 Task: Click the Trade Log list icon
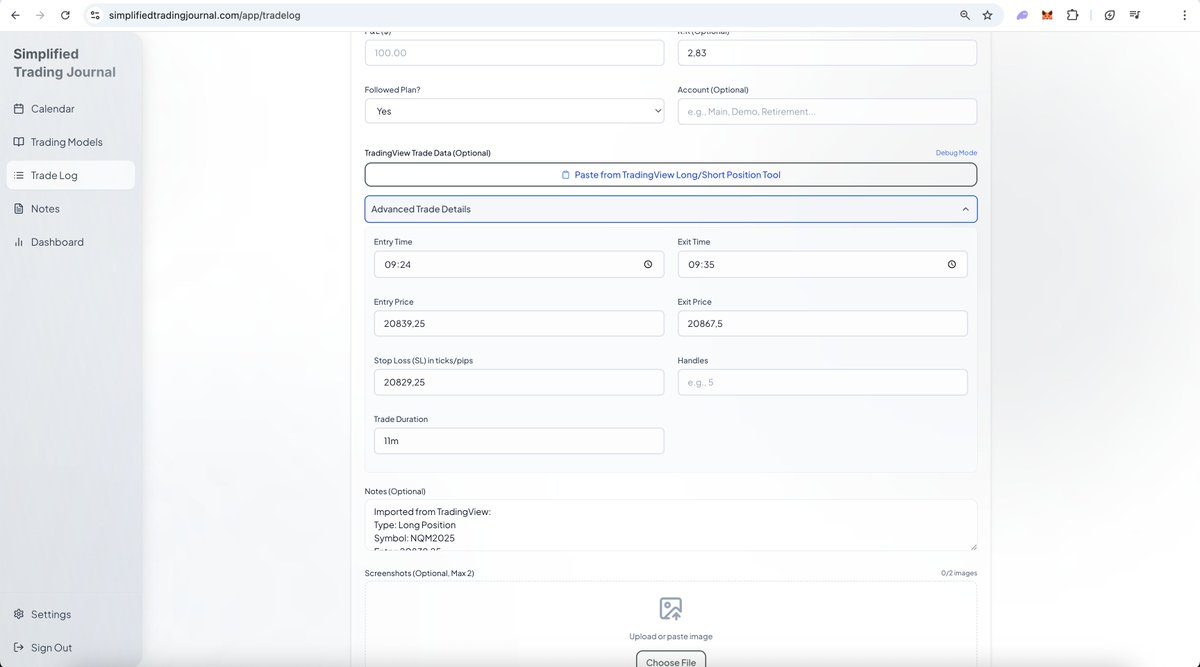point(19,175)
